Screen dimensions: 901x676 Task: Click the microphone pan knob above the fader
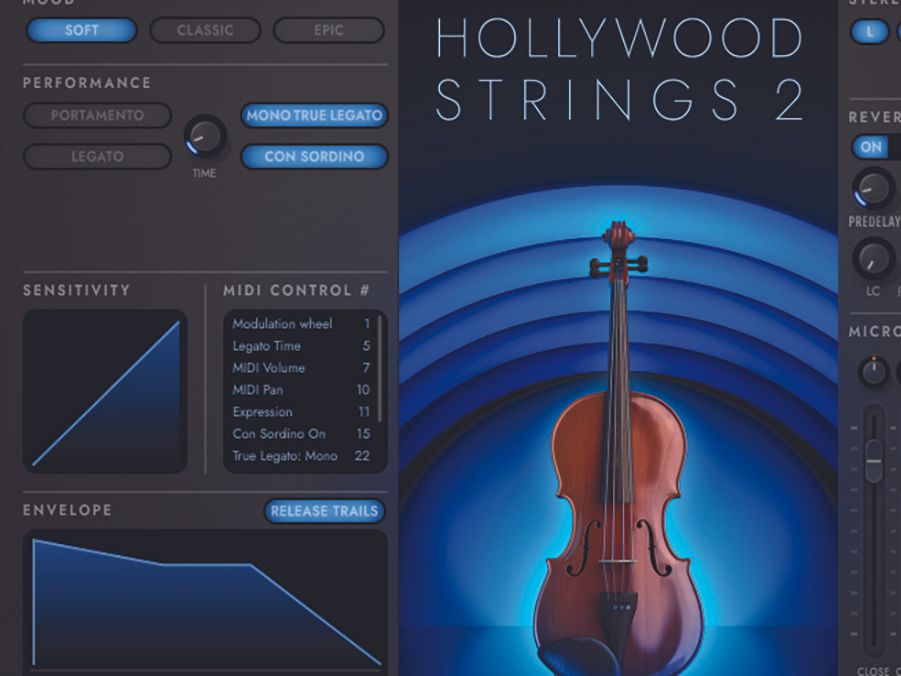coord(874,371)
